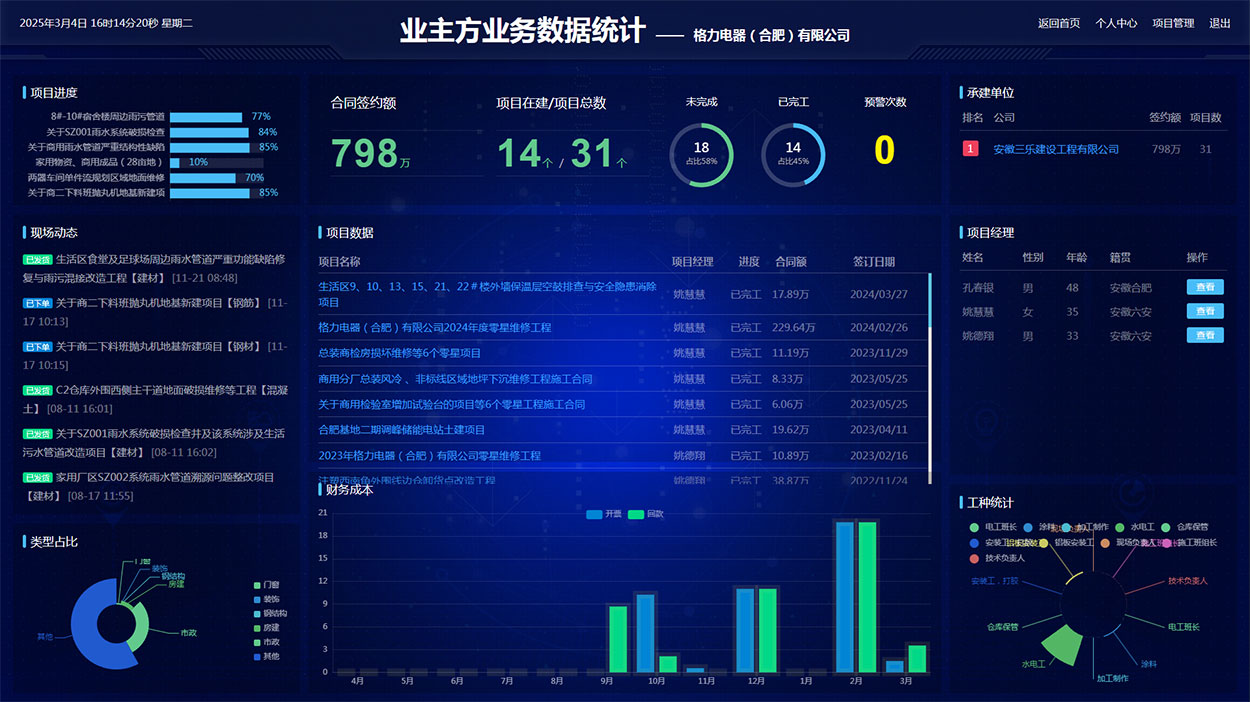The image size is (1250, 702).
Task: Click the 项目经理 column header in 项目数据
Action: coord(693,262)
